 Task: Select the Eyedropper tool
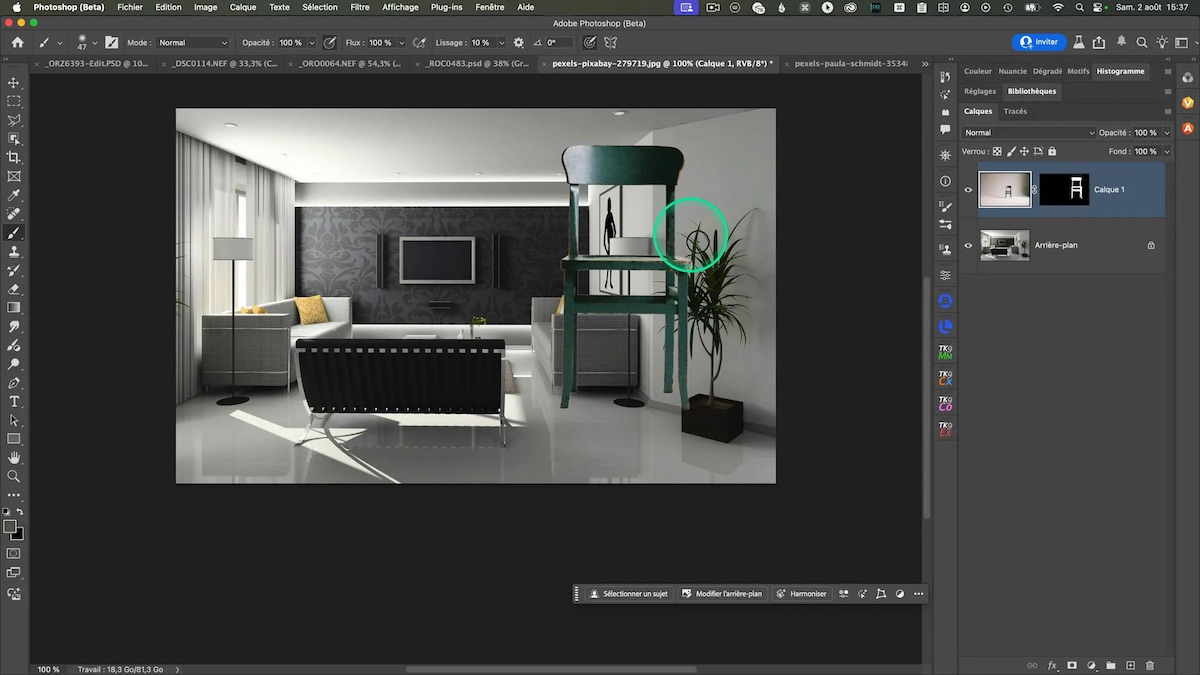click(14, 195)
